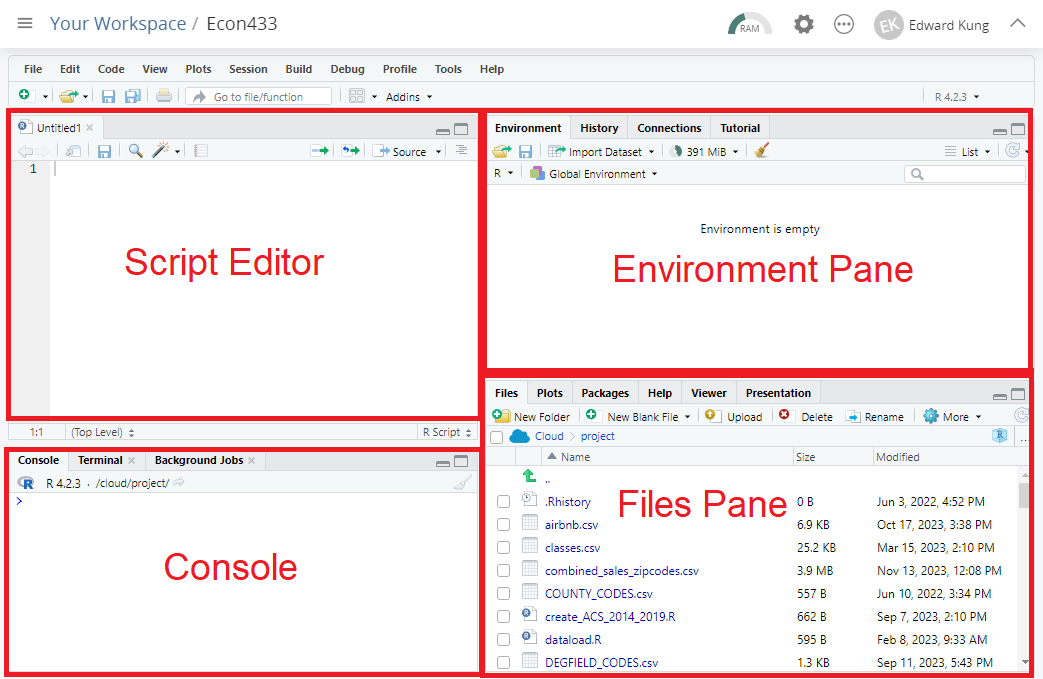Clear the console with broom icon
This screenshot has height=679, width=1043.
[462, 483]
